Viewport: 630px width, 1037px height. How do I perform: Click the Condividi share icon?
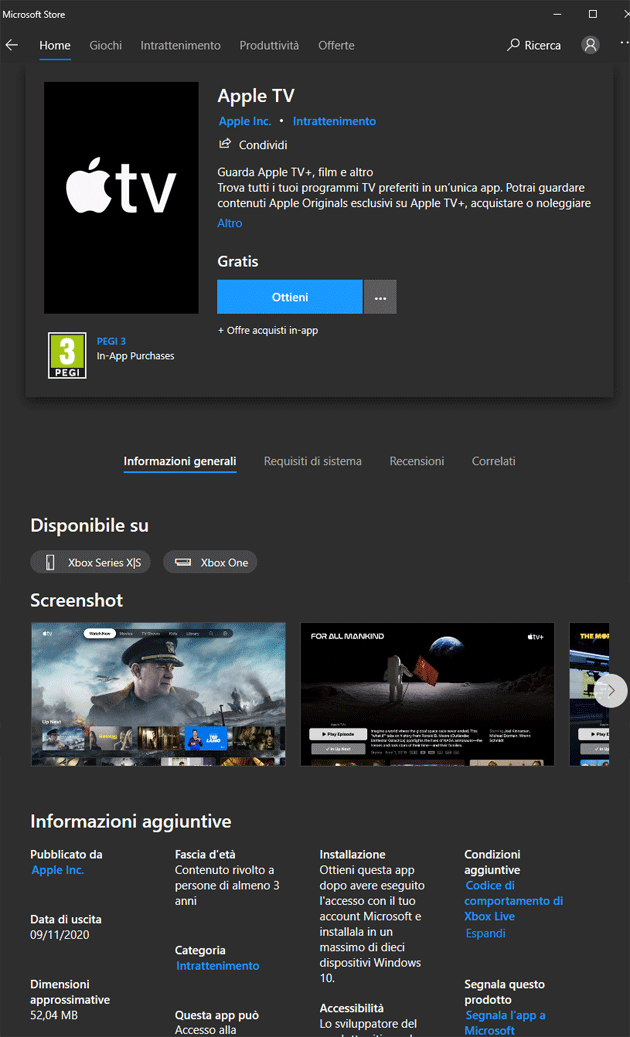[225, 145]
